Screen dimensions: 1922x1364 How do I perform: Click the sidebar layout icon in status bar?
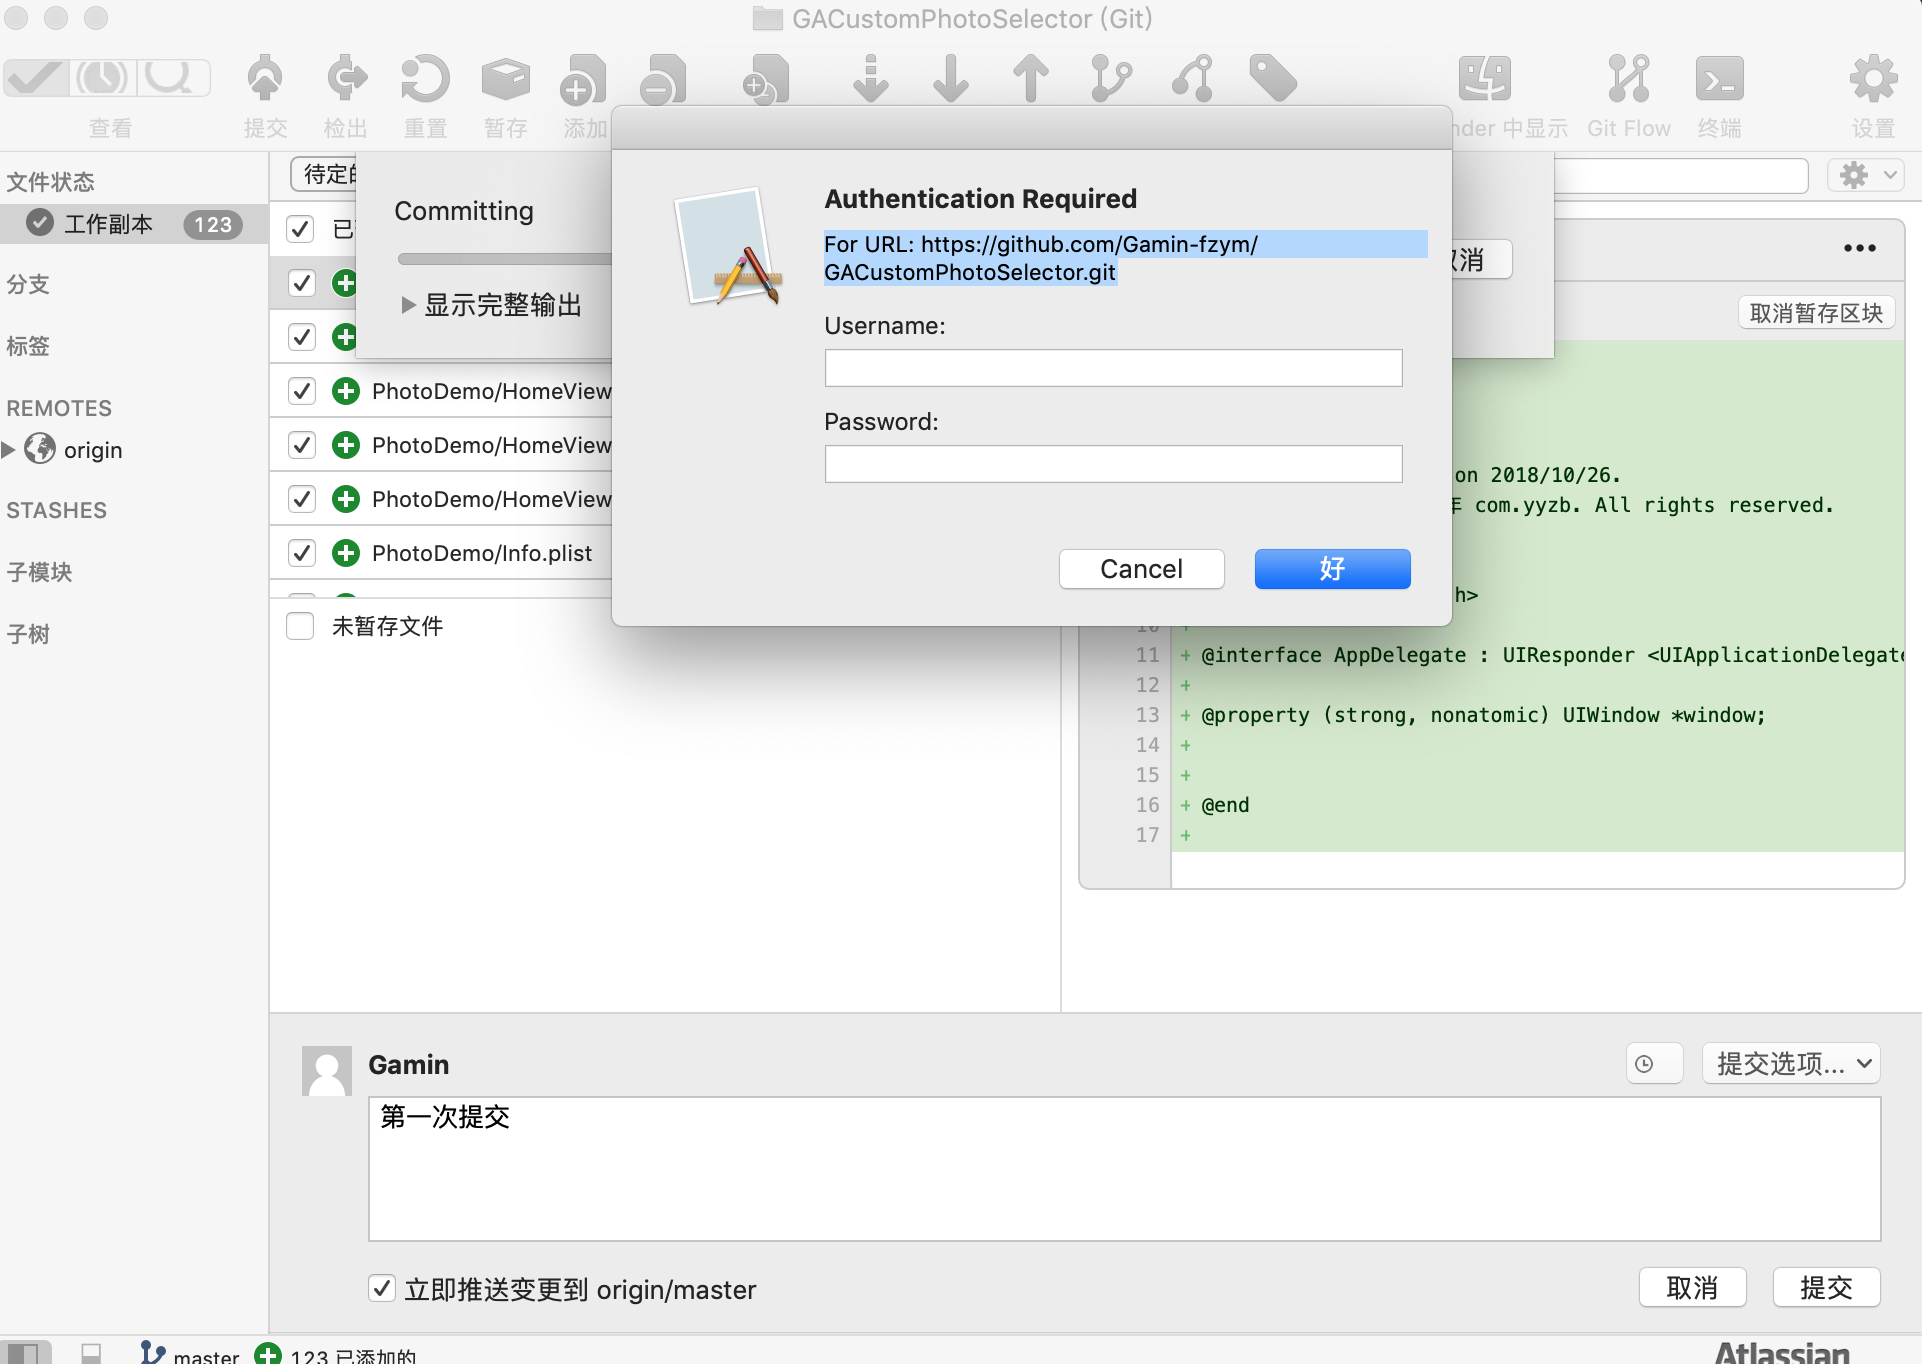[24, 1353]
